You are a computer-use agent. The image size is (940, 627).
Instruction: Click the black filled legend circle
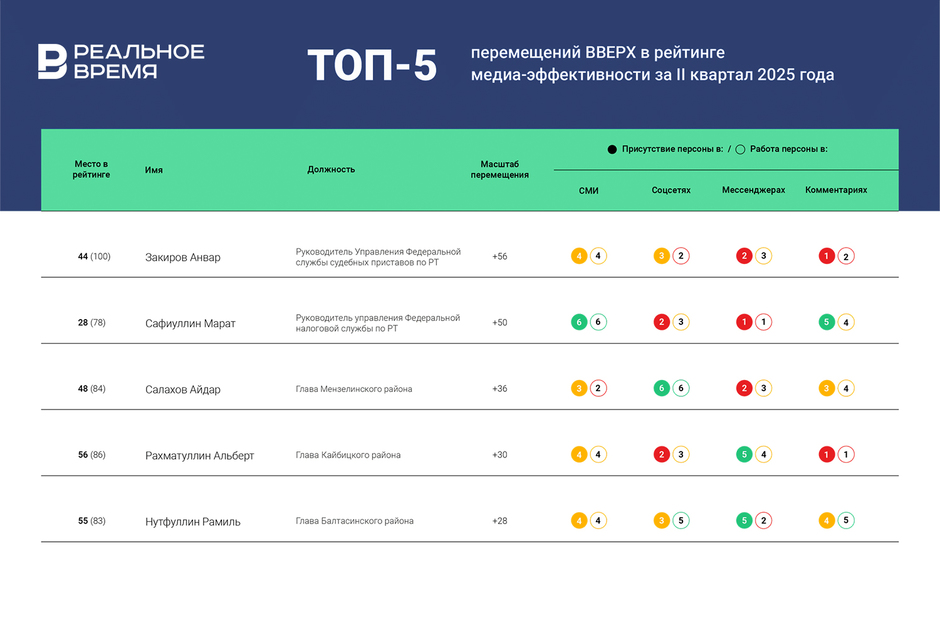click(x=612, y=149)
